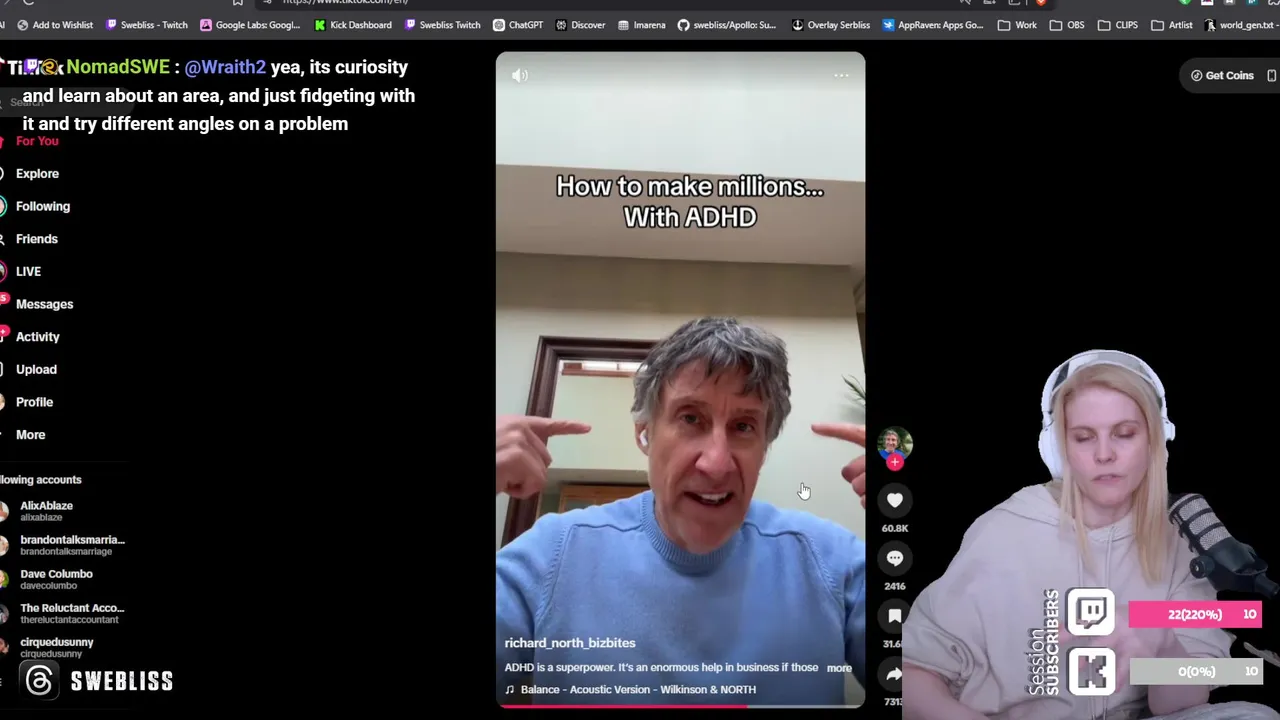Go to Profile in the sidebar
Image resolution: width=1280 pixels, height=720 pixels.
point(34,402)
